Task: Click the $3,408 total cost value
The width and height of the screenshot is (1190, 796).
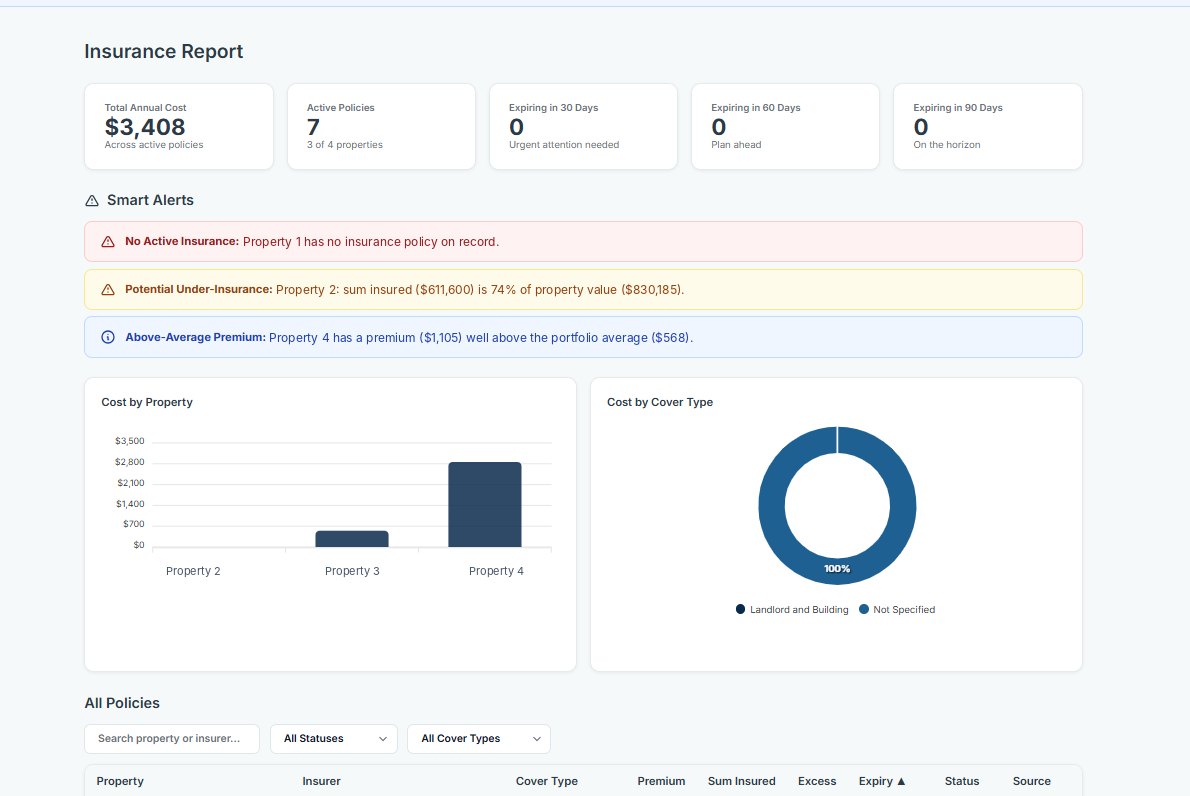Action: 145,127
